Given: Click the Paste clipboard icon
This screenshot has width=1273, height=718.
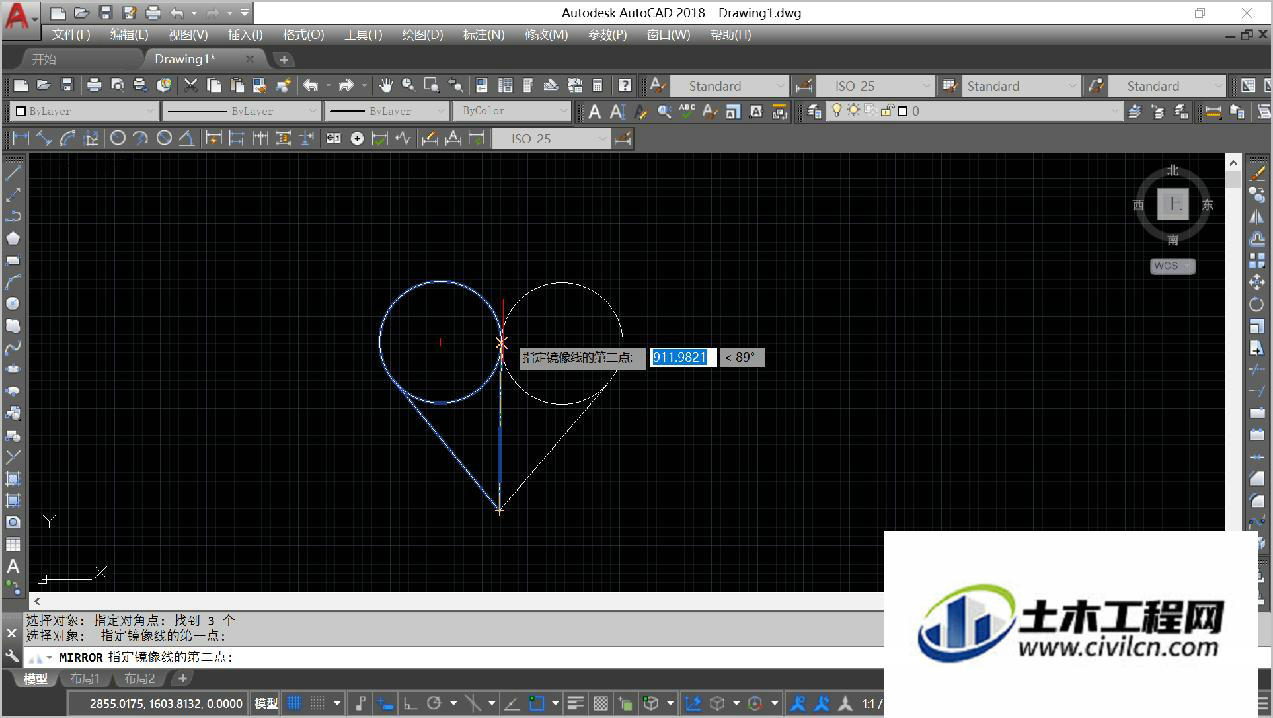Looking at the screenshot, I should click(x=237, y=86).
